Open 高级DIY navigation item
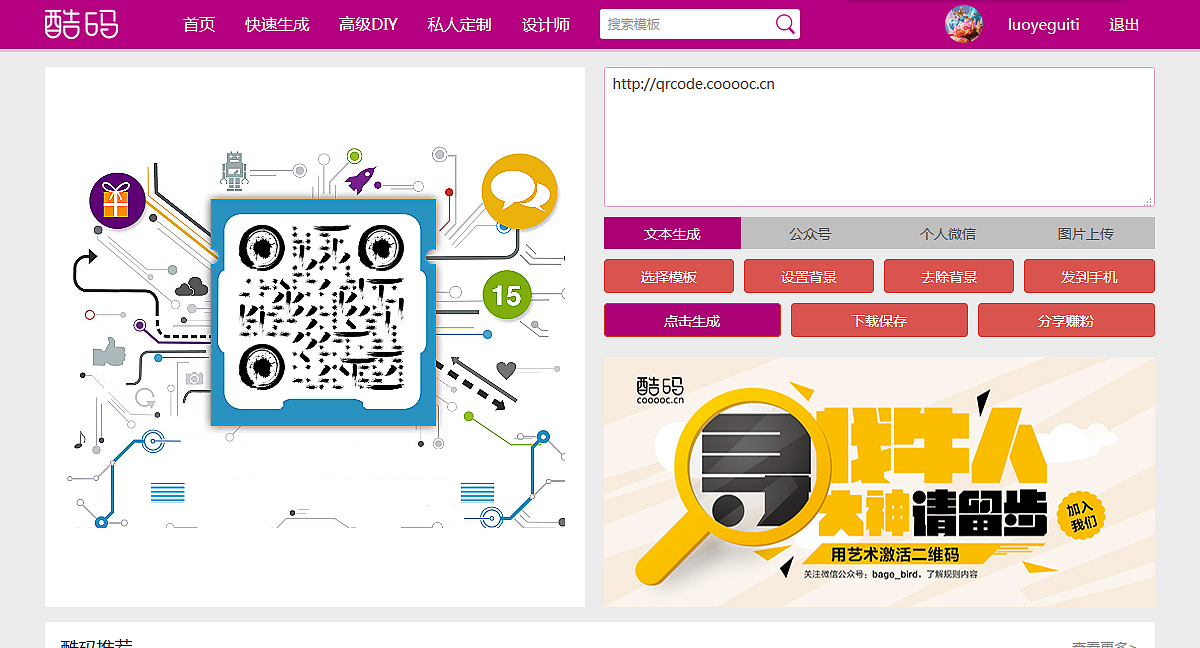Screen dimensions: 1200x648 [x=368, y=24]
